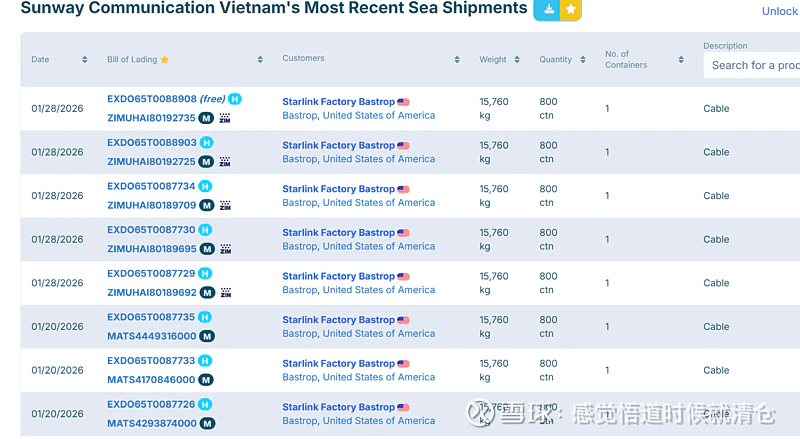
Task: Sort by No. of Containers column
Action: 681,60
